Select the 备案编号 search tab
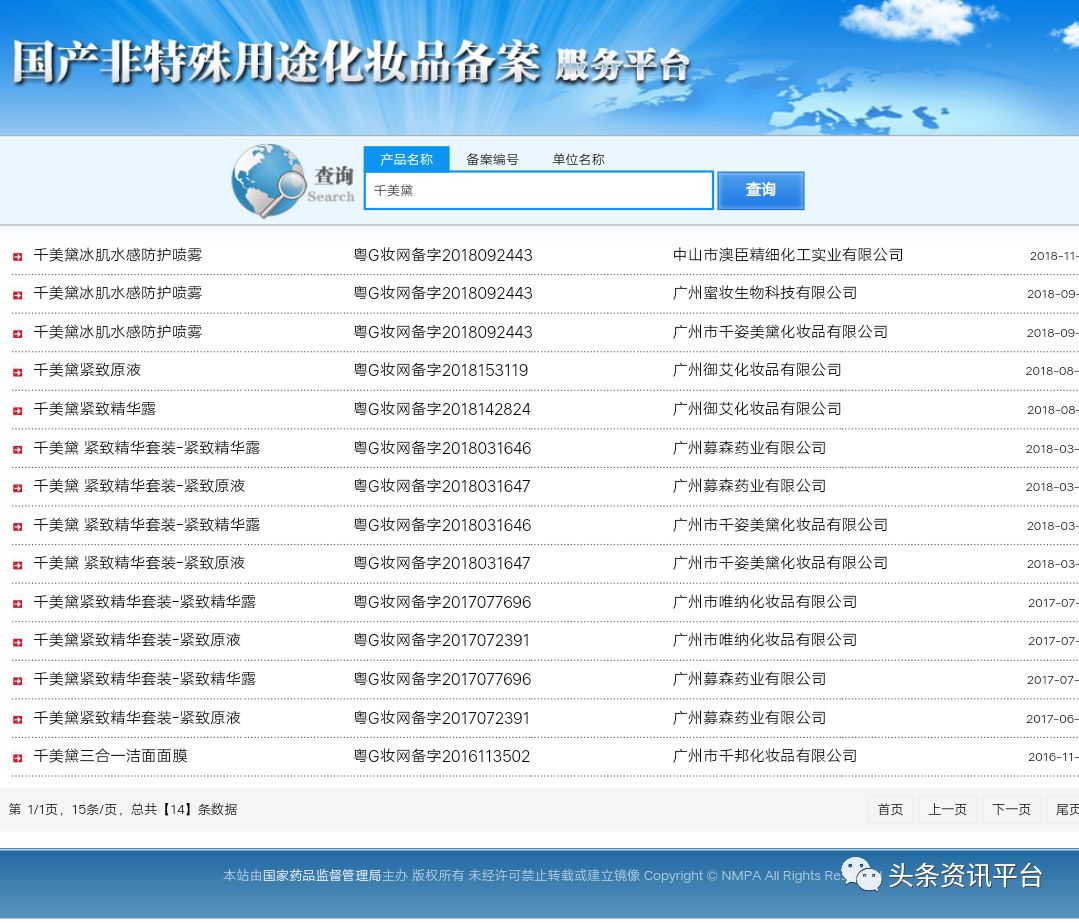Screen dimensions: 1079x923 [492, 159]
